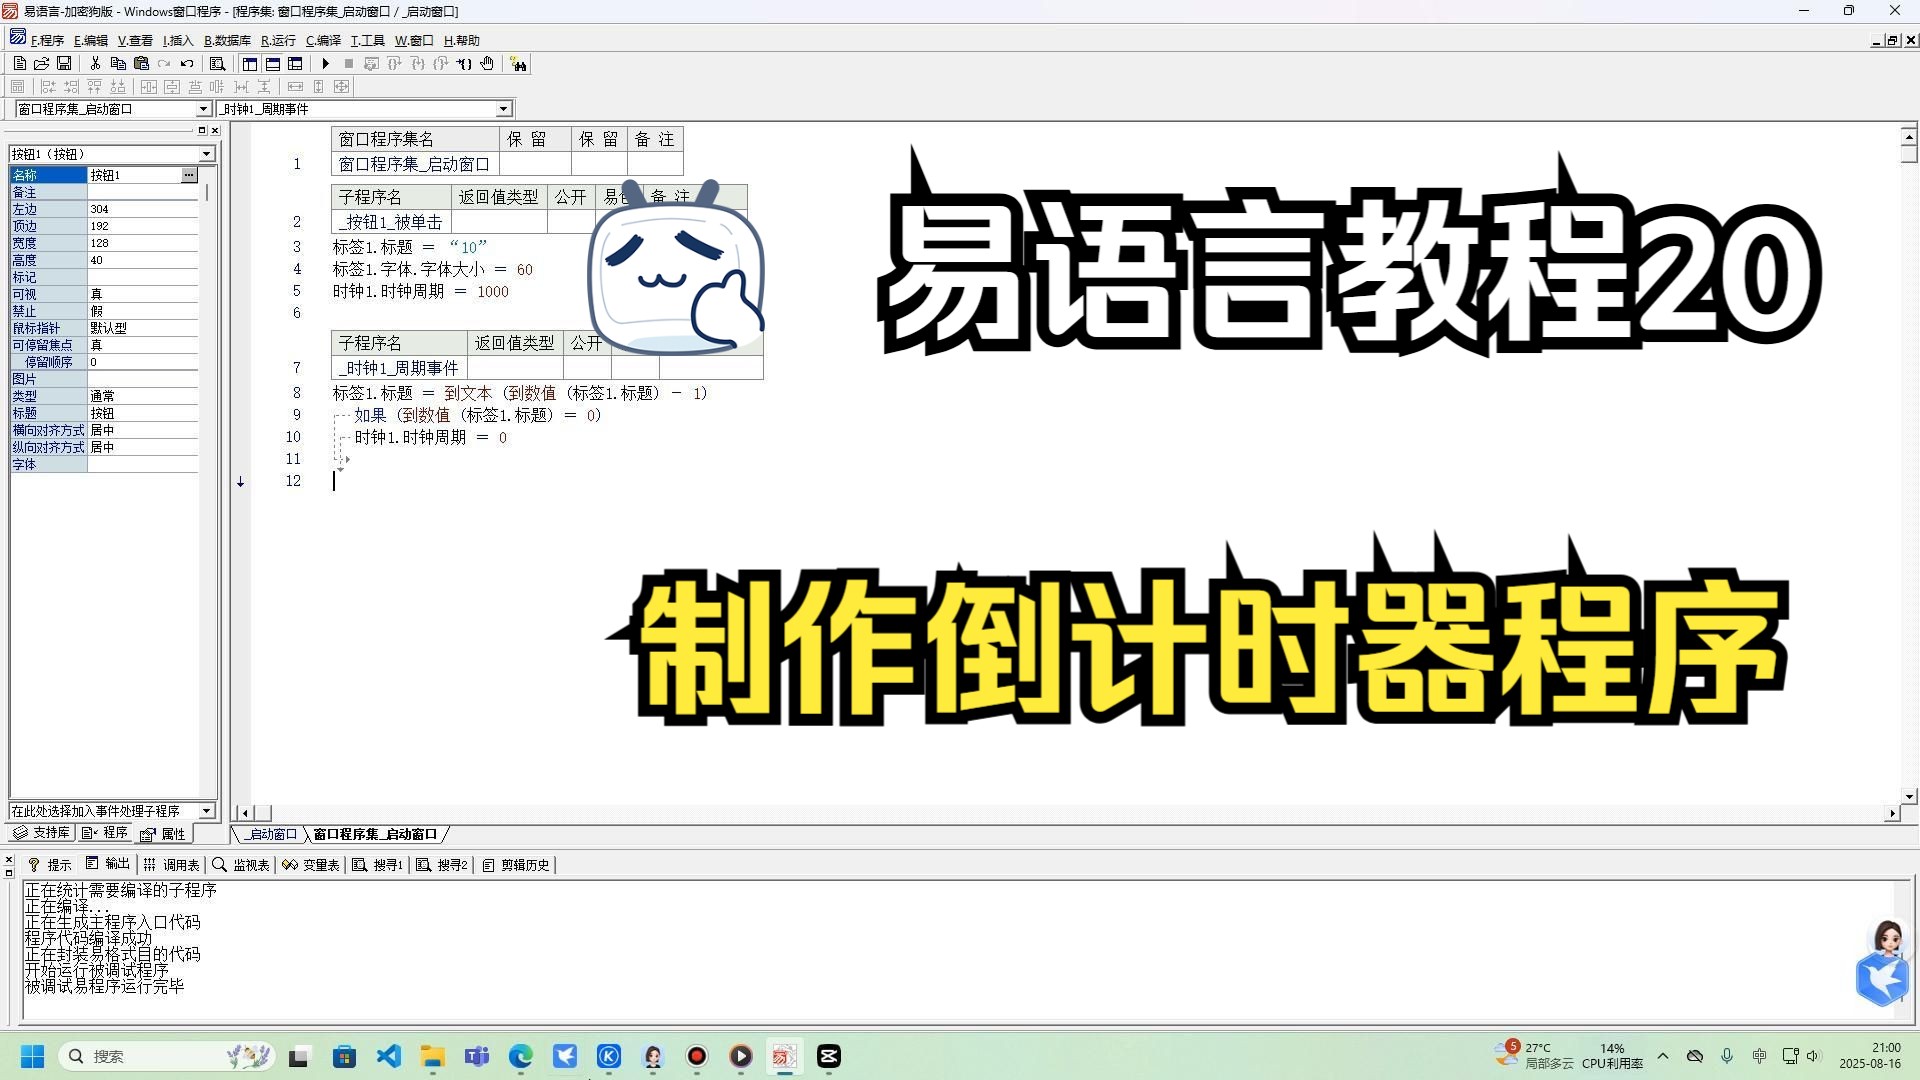
Task: Click the 左边 value field 304
Action: (143, 209)
